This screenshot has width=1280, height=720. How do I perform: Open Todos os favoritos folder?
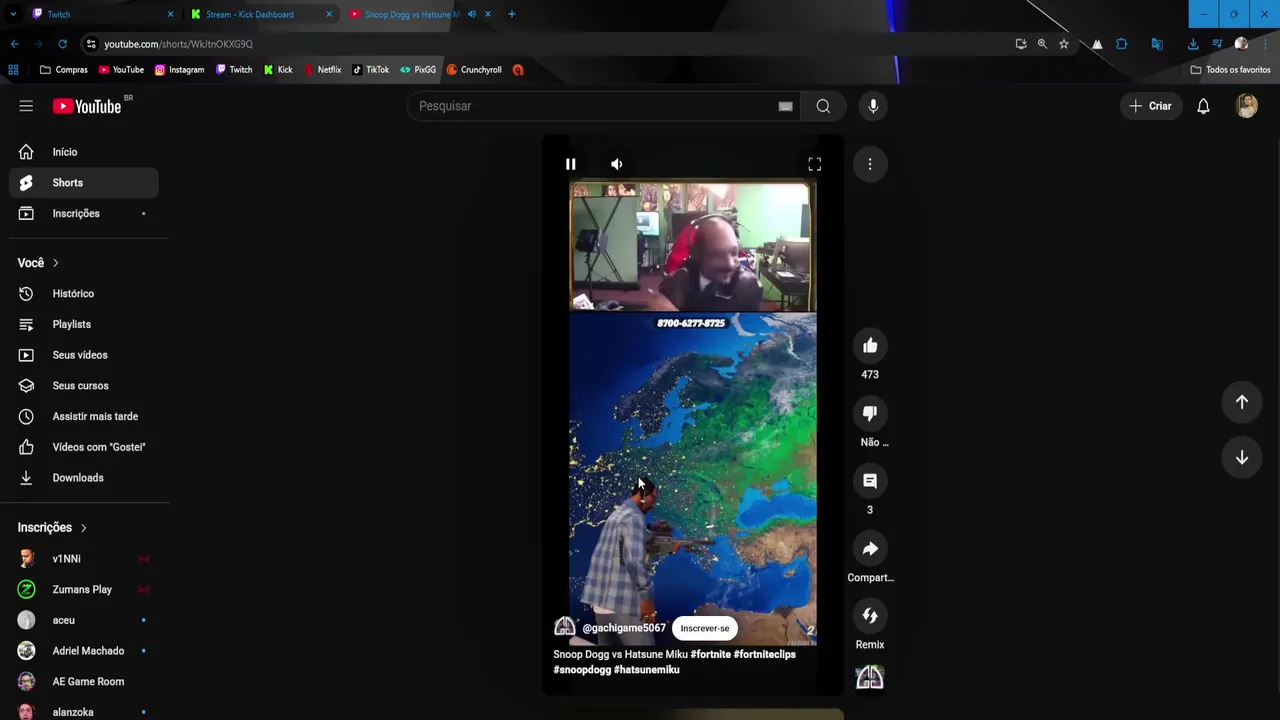[x=1230, y=70]
